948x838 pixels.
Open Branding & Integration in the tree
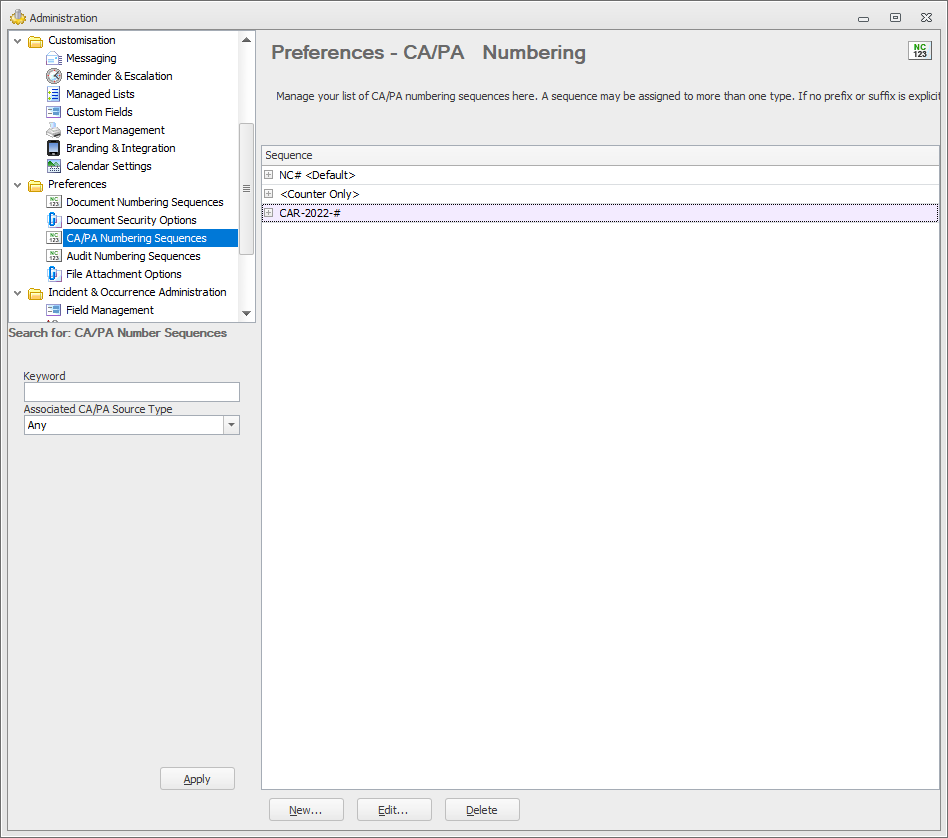[x=121, y=148]
